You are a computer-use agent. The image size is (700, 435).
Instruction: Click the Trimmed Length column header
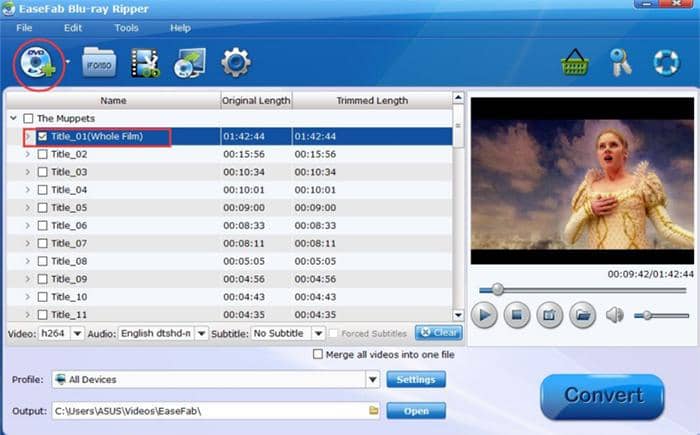(x=372, y=100)
